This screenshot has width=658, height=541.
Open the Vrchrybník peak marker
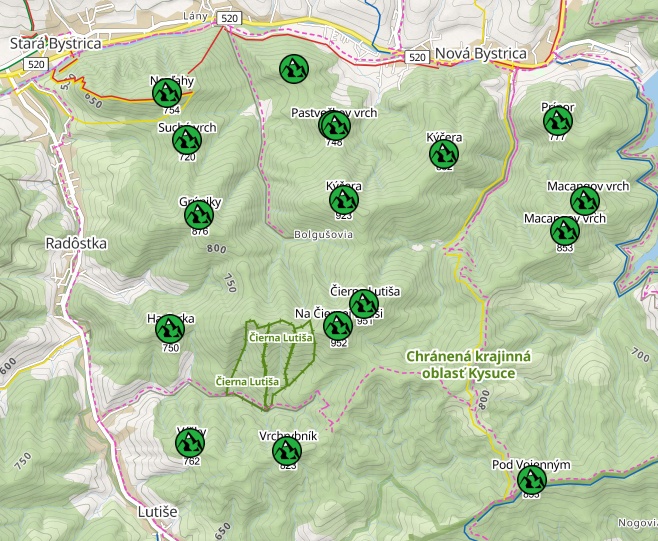point(287,451)
